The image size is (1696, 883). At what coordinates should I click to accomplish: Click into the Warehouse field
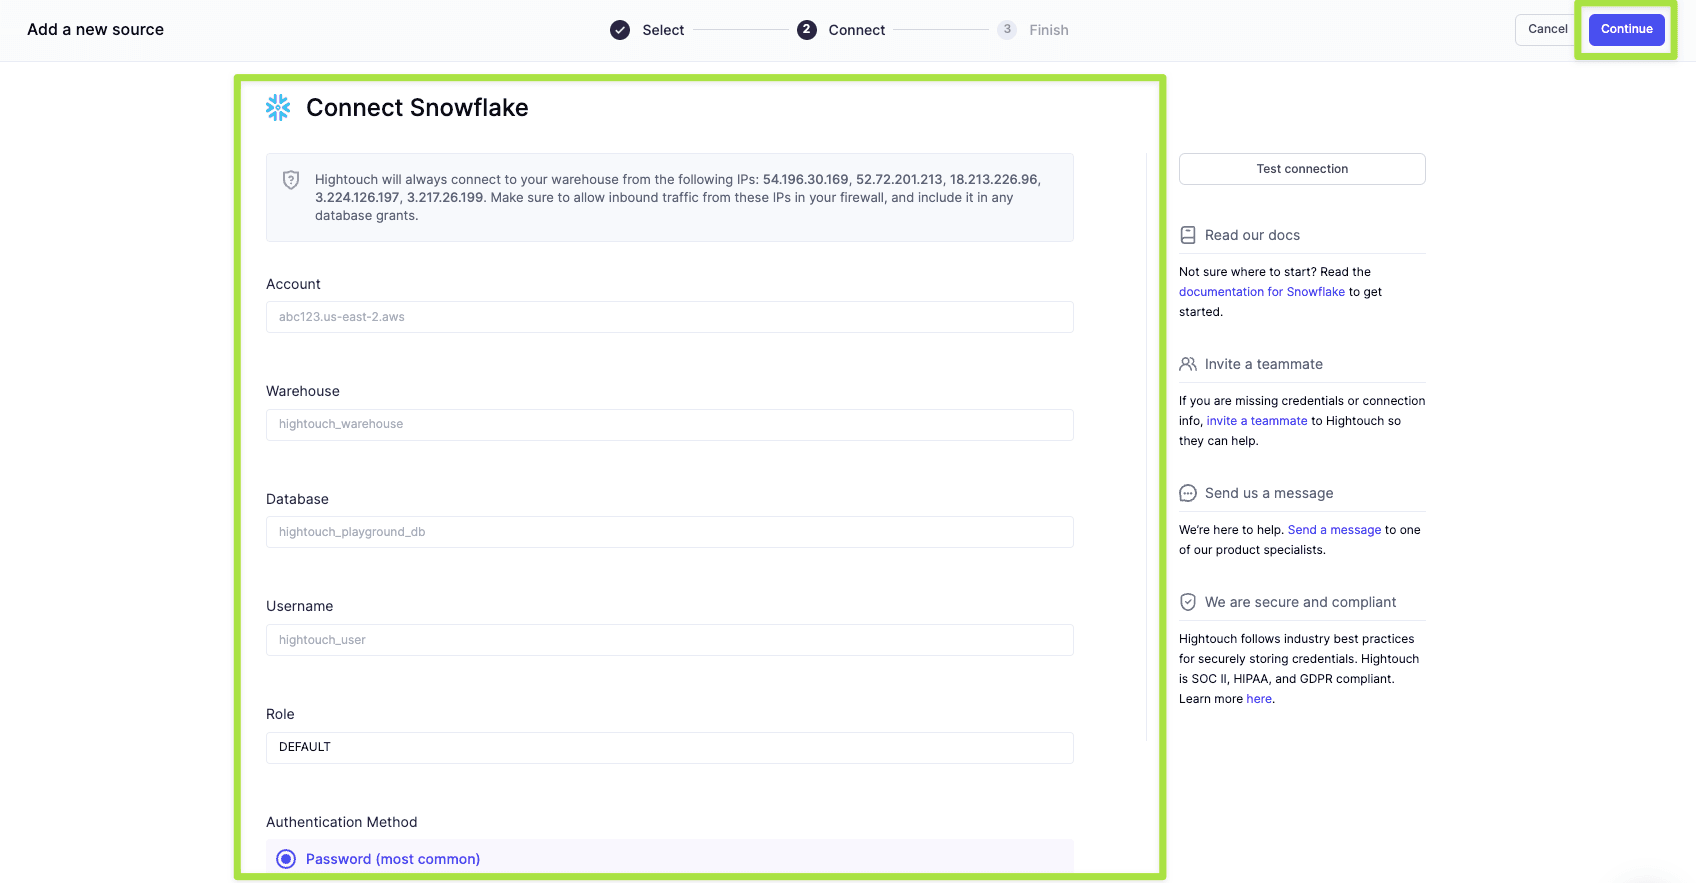[x=669, y=424]
